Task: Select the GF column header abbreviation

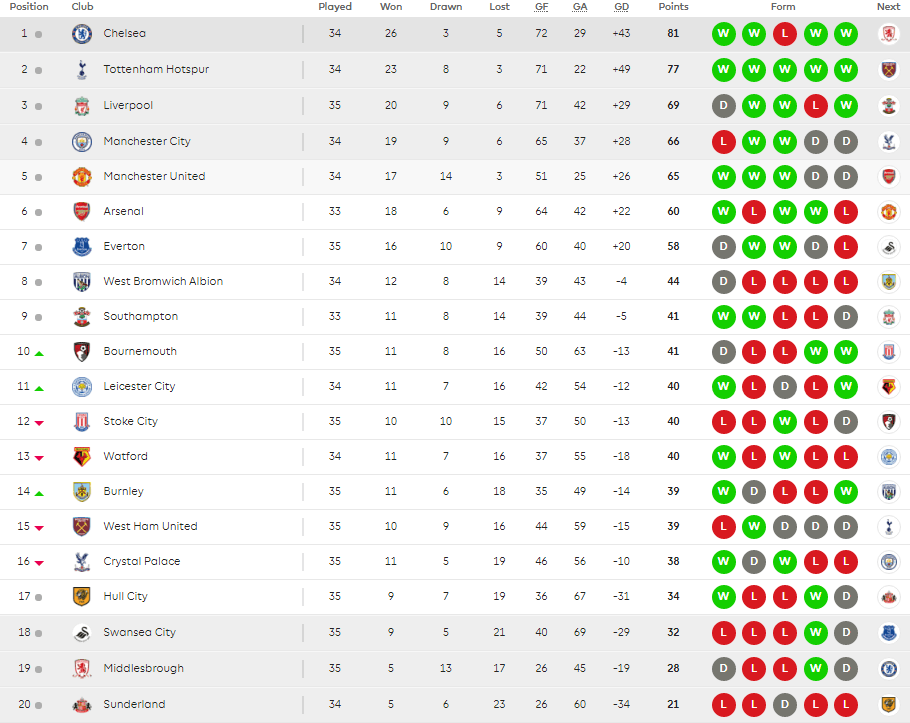Action: [541, 7]
